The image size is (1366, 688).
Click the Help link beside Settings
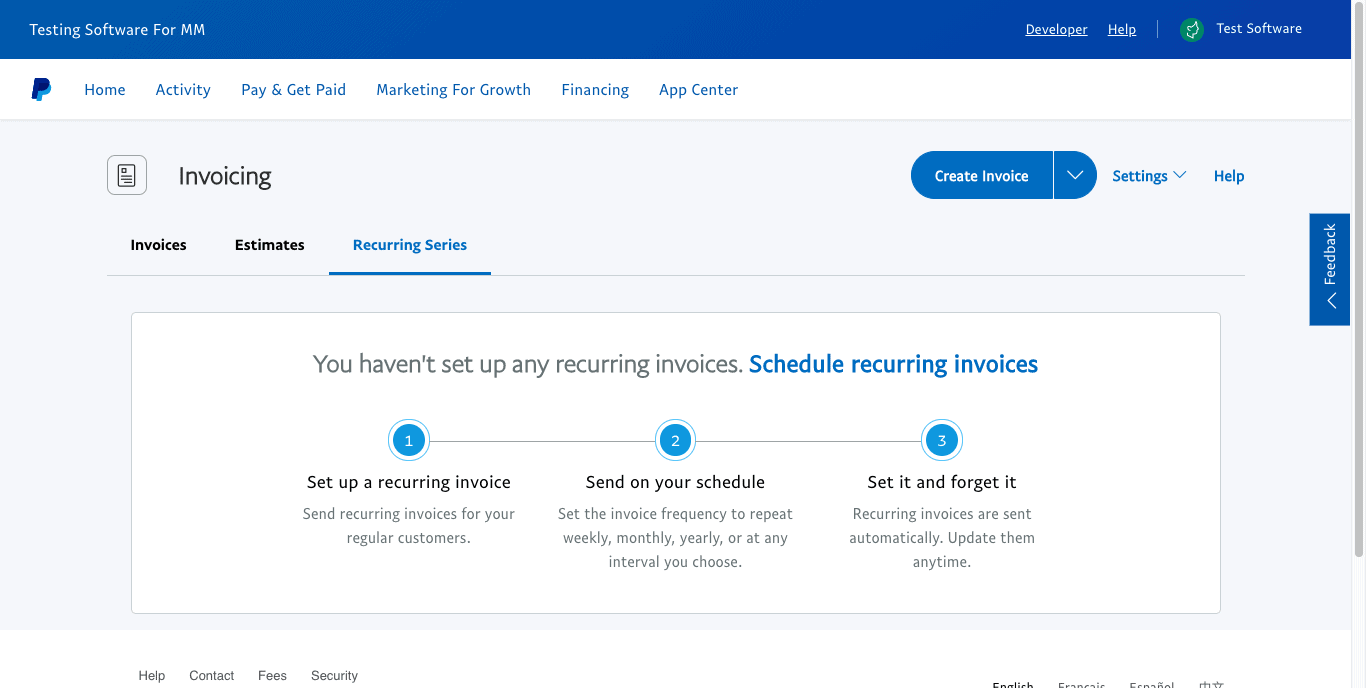click(x=1229, y=176)
